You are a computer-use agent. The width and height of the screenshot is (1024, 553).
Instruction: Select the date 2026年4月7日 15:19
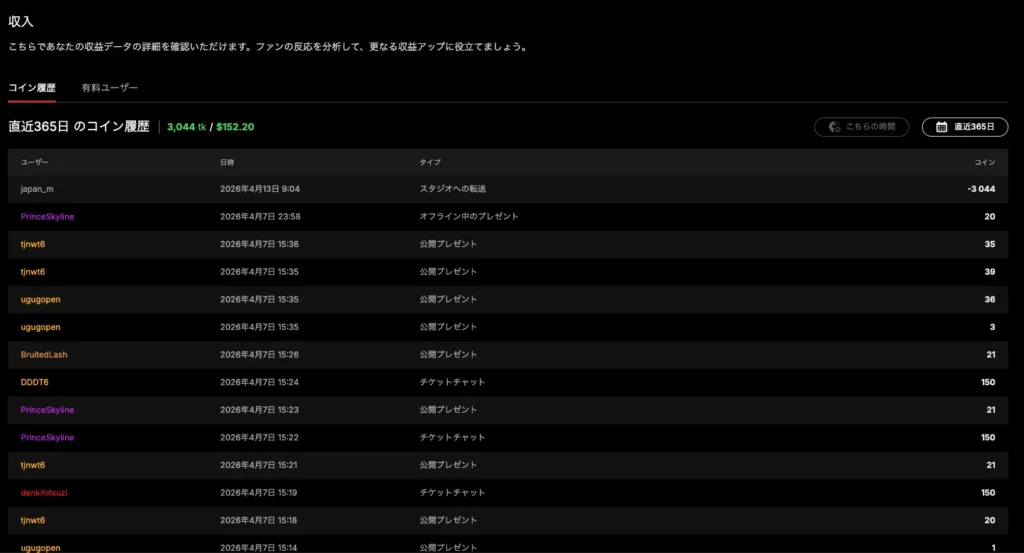coord(259,493)
